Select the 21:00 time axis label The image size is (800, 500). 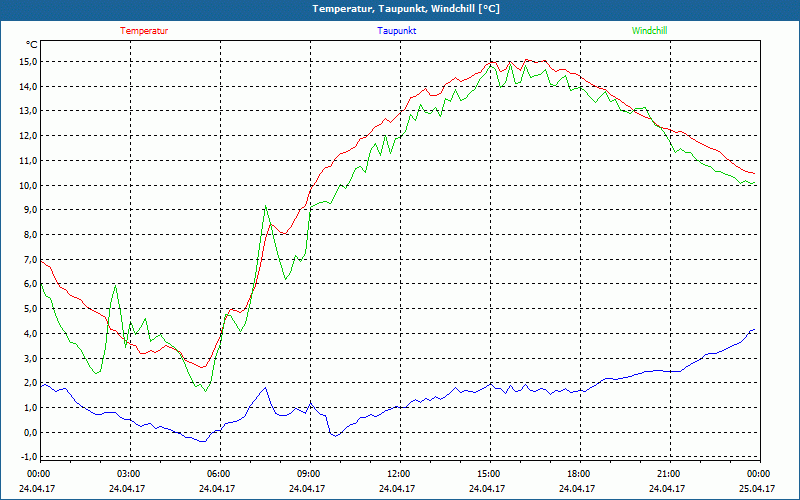(667, 474)
